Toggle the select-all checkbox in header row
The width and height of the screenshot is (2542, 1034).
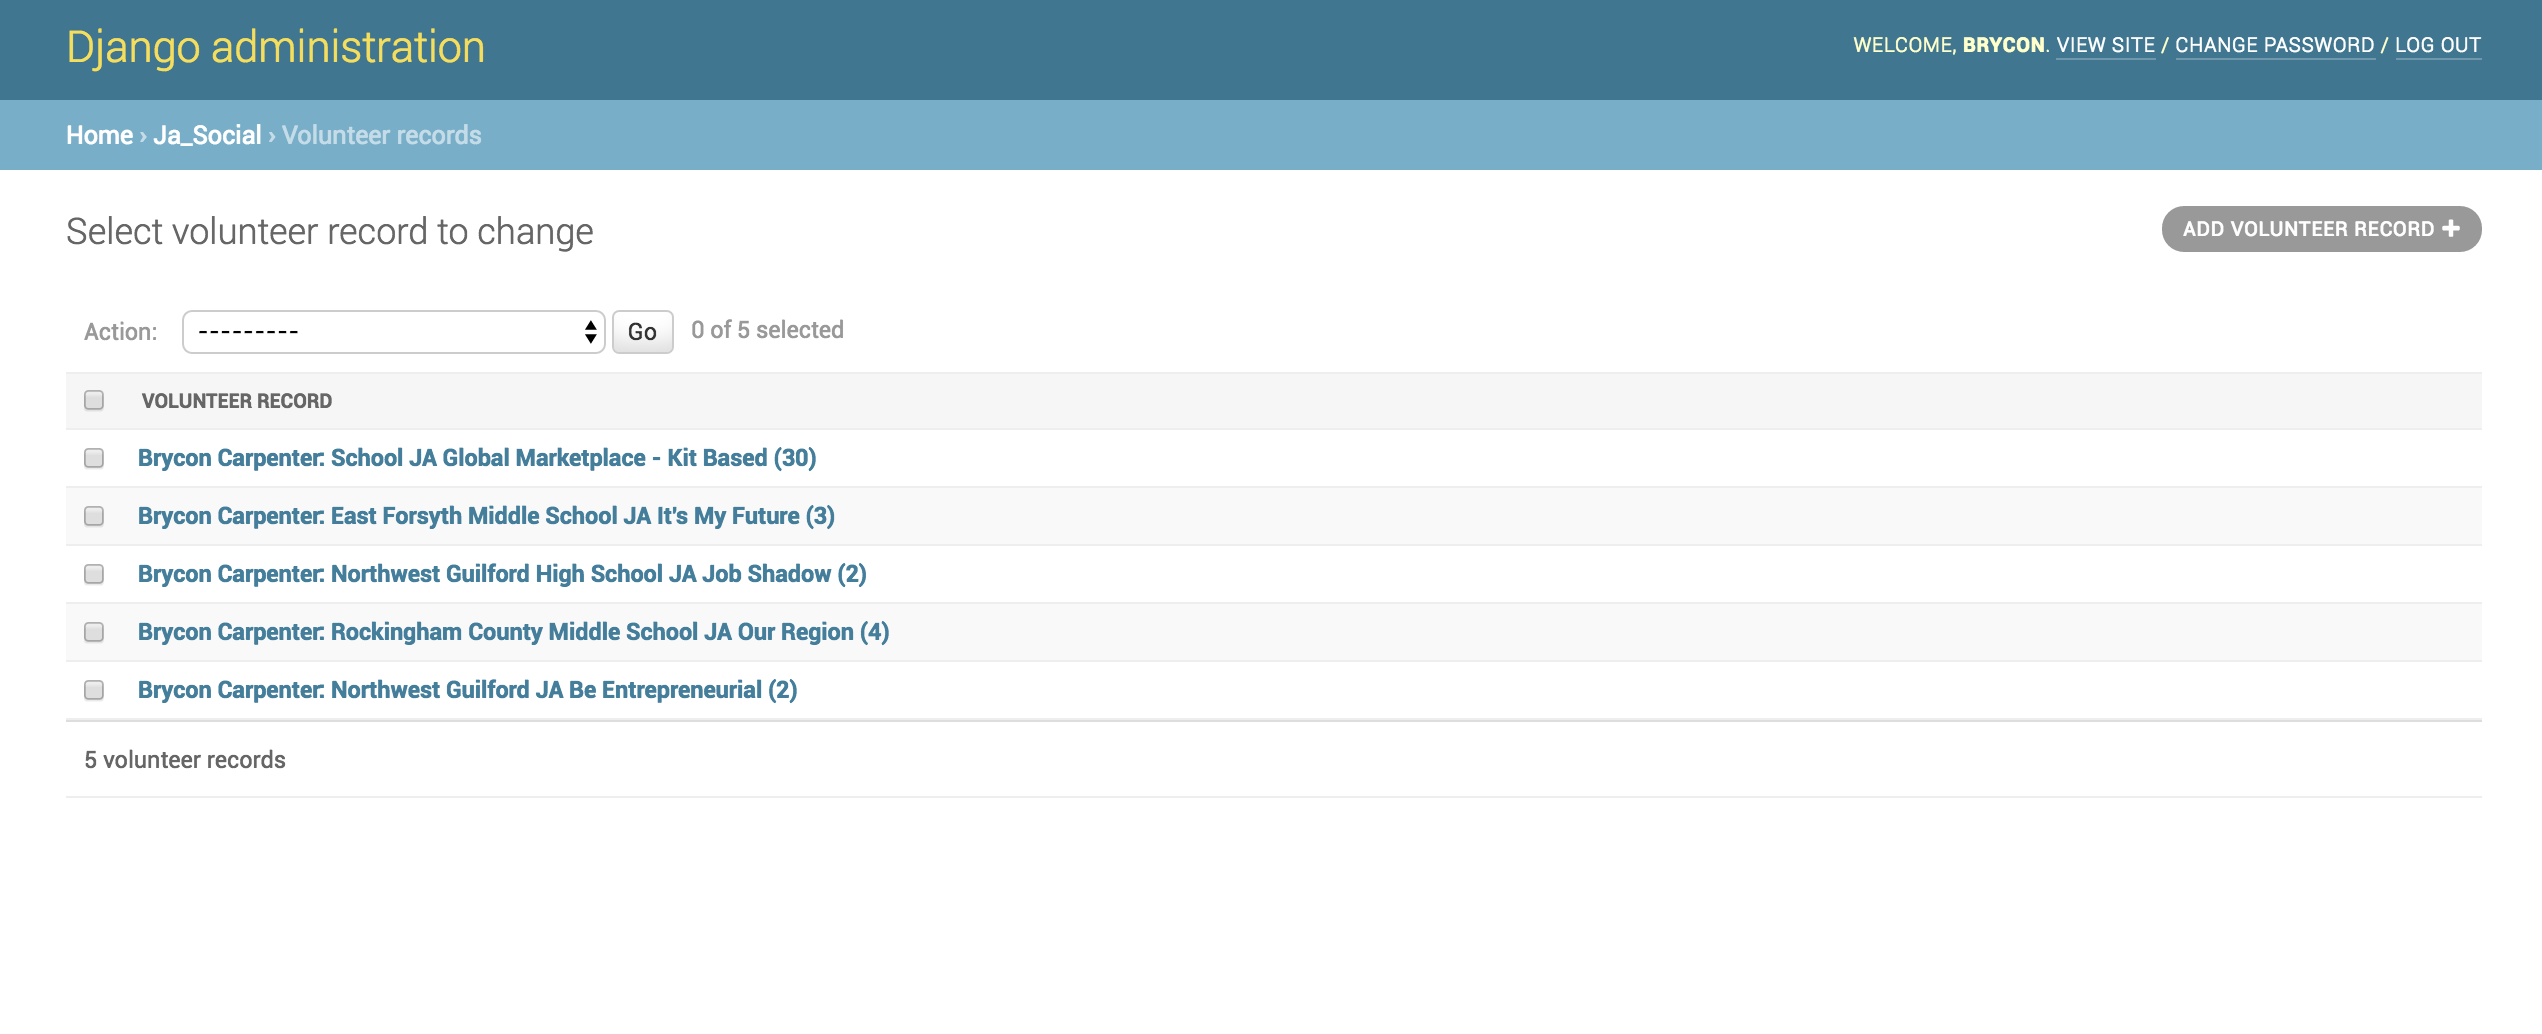(x=94, y=400)
